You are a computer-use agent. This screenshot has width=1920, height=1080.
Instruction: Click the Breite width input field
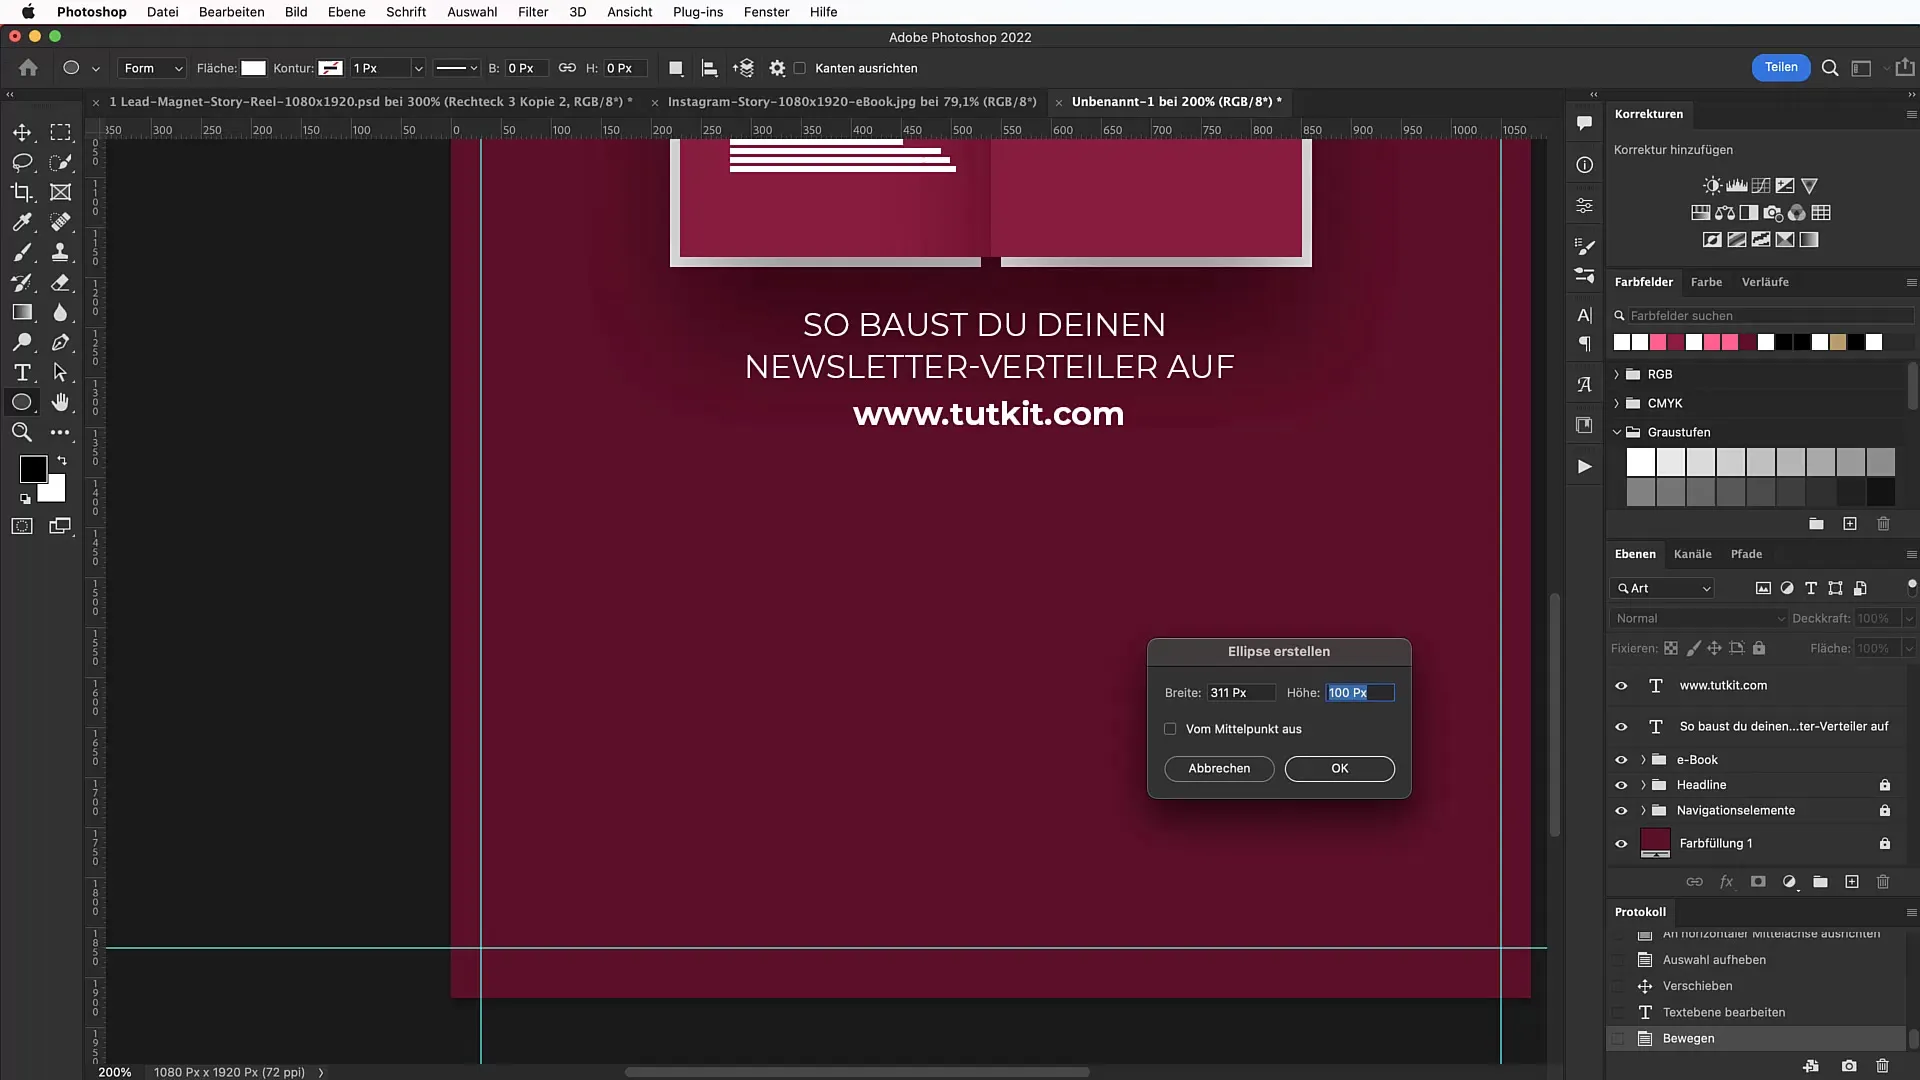click(x=1241, y=693)
